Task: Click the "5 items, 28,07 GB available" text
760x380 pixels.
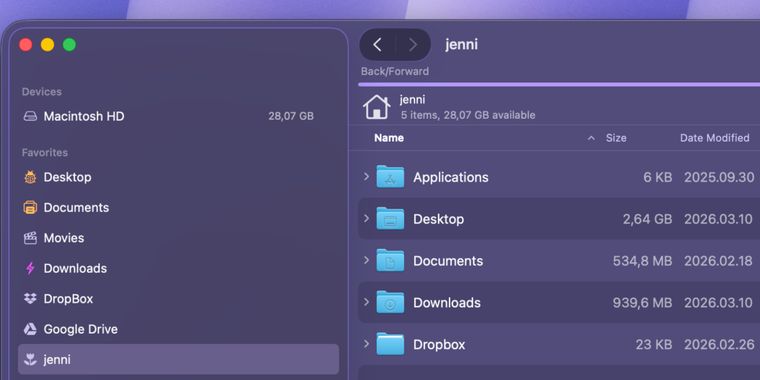Action: tap(468, 115)
